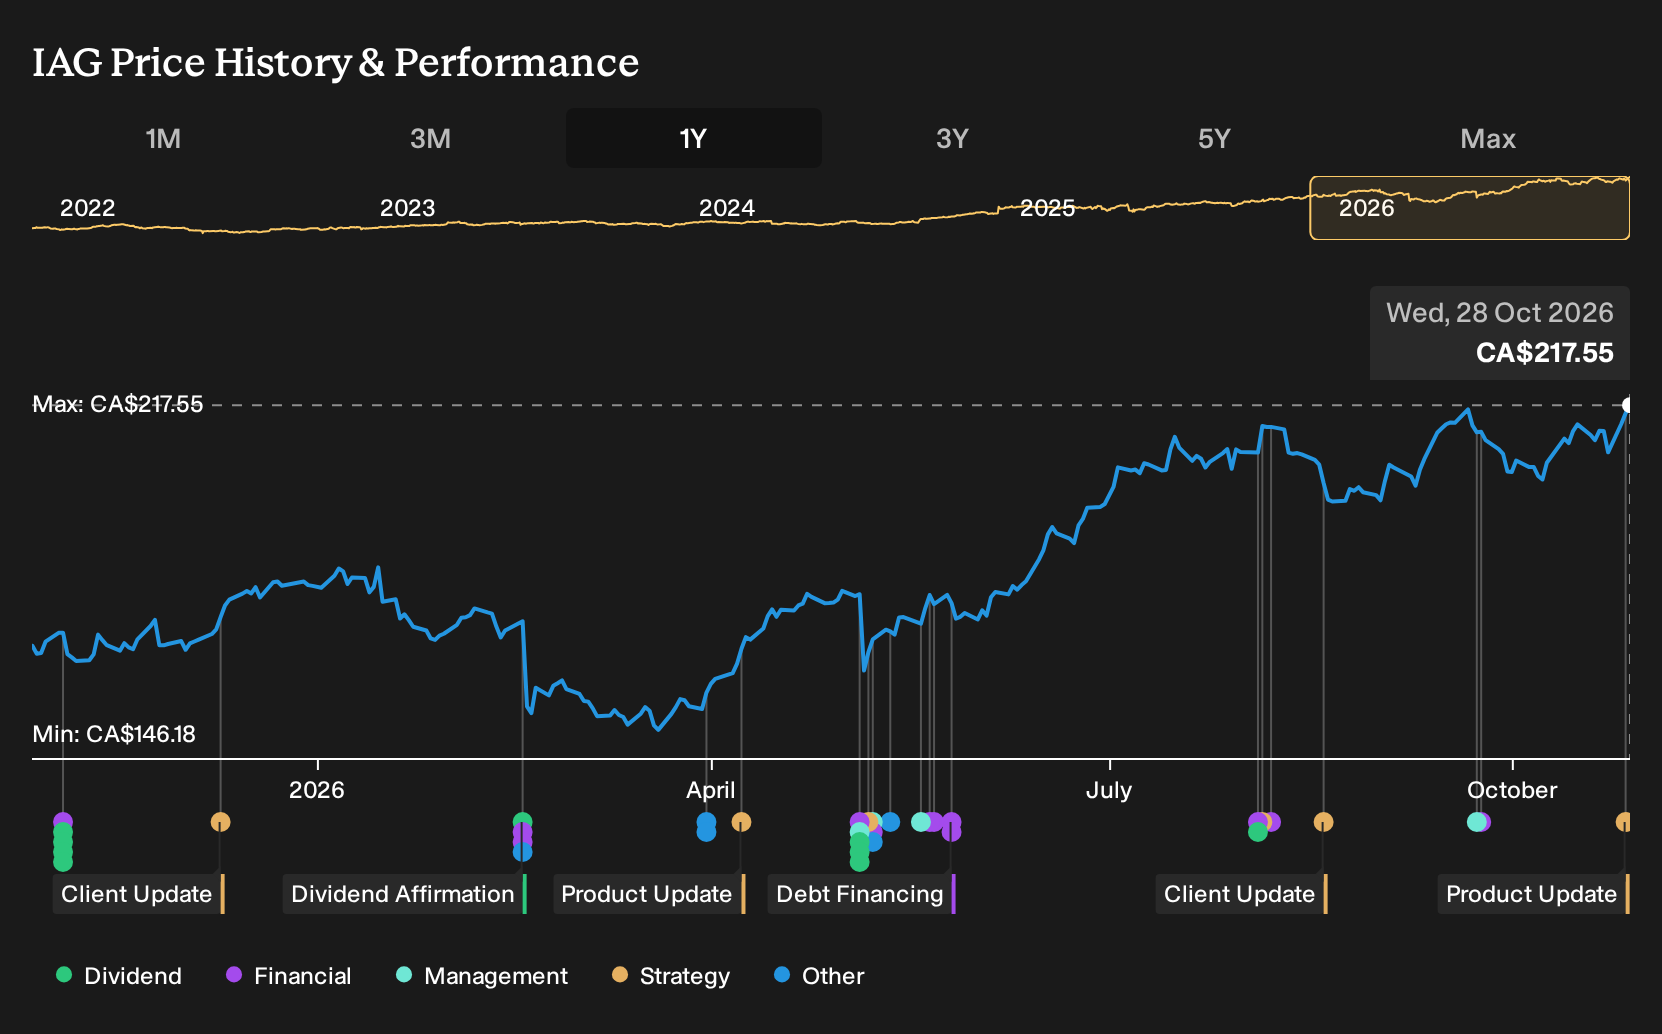The height and width of the screenshot is (1034, 1662).
Task: Click orange Strategy dot above April Product Update
Action: tap(741, 822)
